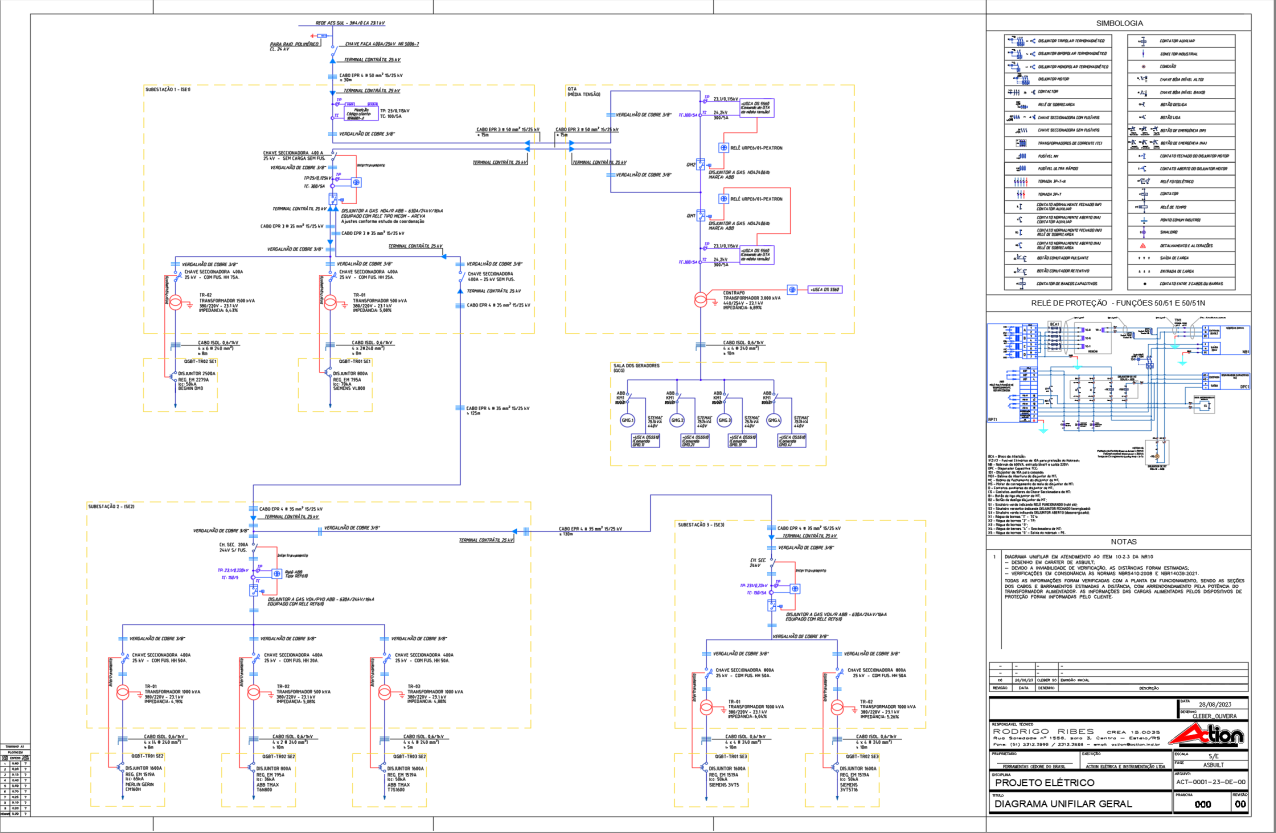Click the CONTRAFO 3.000 kVA transformer symbol
Screen dimensions: 1276x833
(x=702, y=302)
